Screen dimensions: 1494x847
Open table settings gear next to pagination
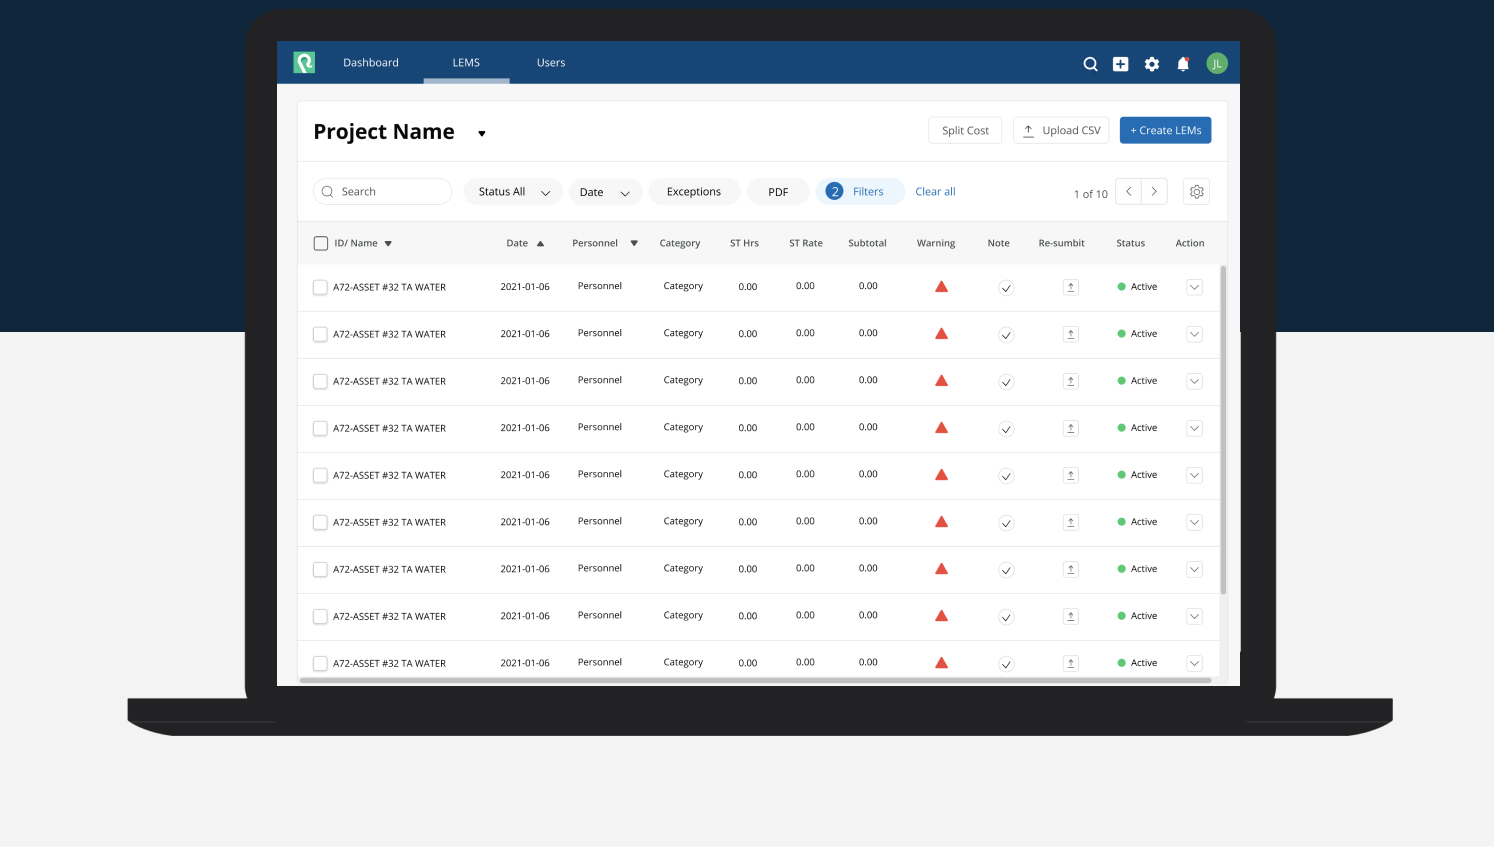point(1197,192)
